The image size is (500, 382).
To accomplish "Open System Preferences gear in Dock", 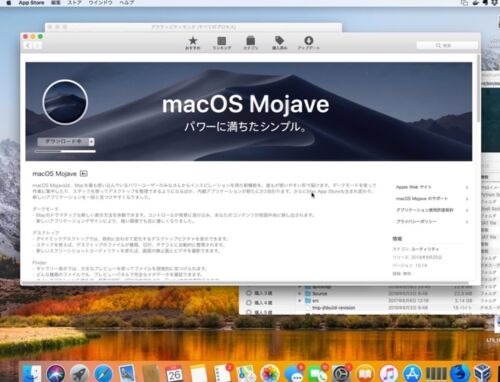I will tap(341, 373).
